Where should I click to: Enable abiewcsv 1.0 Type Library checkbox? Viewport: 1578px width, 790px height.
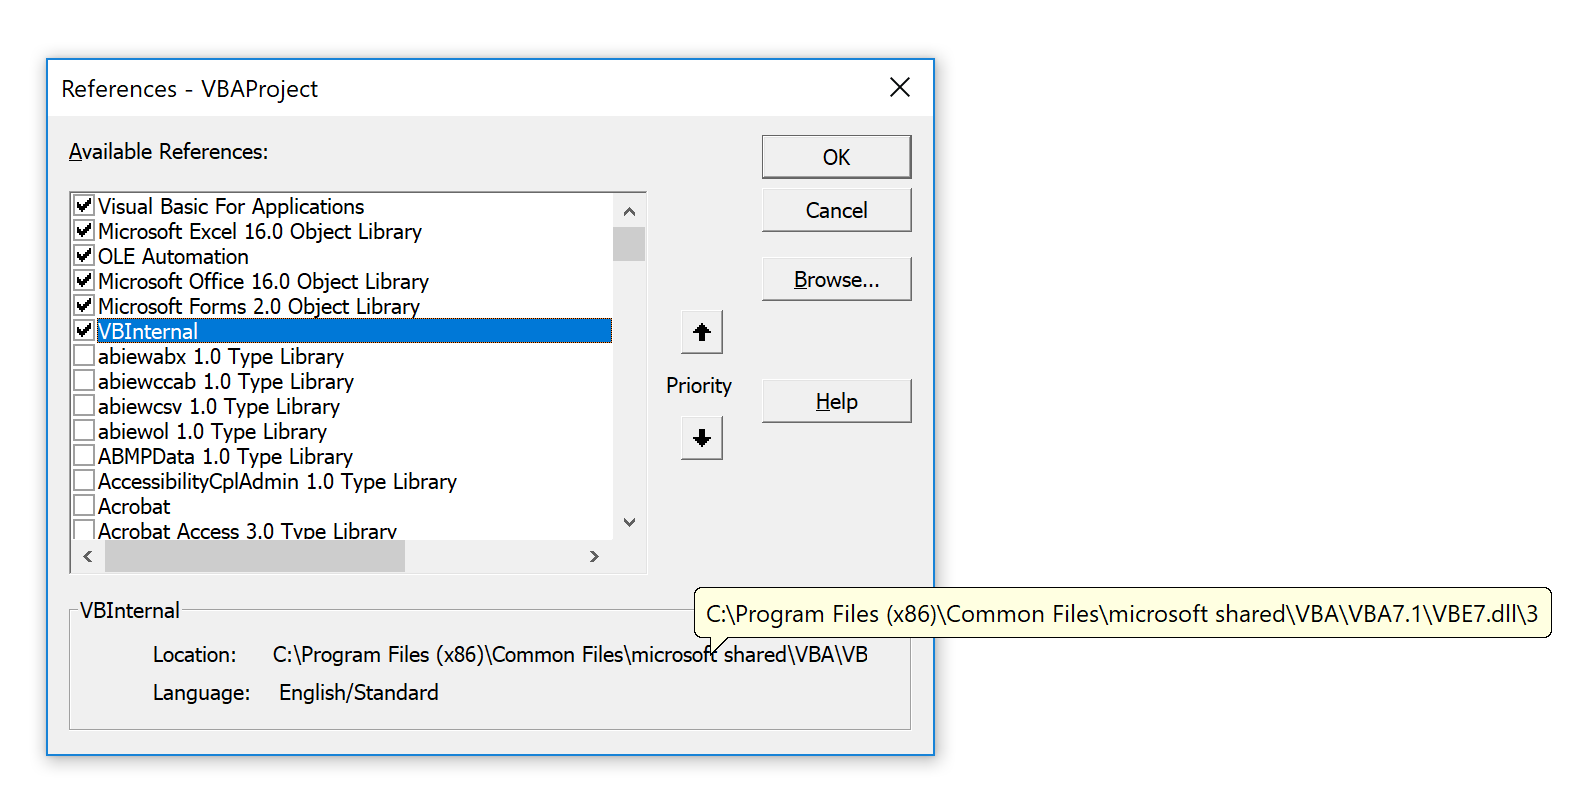[x=84, y=405]
